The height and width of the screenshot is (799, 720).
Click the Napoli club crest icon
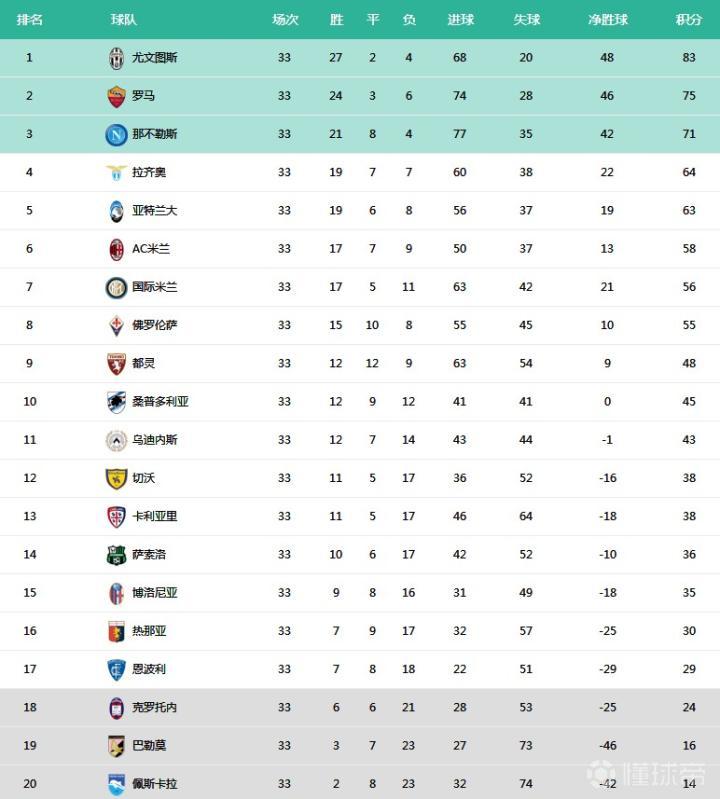tap(117, 134)
